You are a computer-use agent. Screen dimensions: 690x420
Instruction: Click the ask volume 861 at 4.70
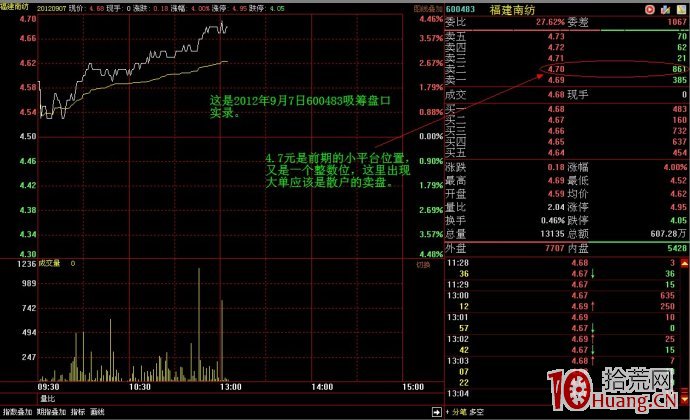[679, 69]
